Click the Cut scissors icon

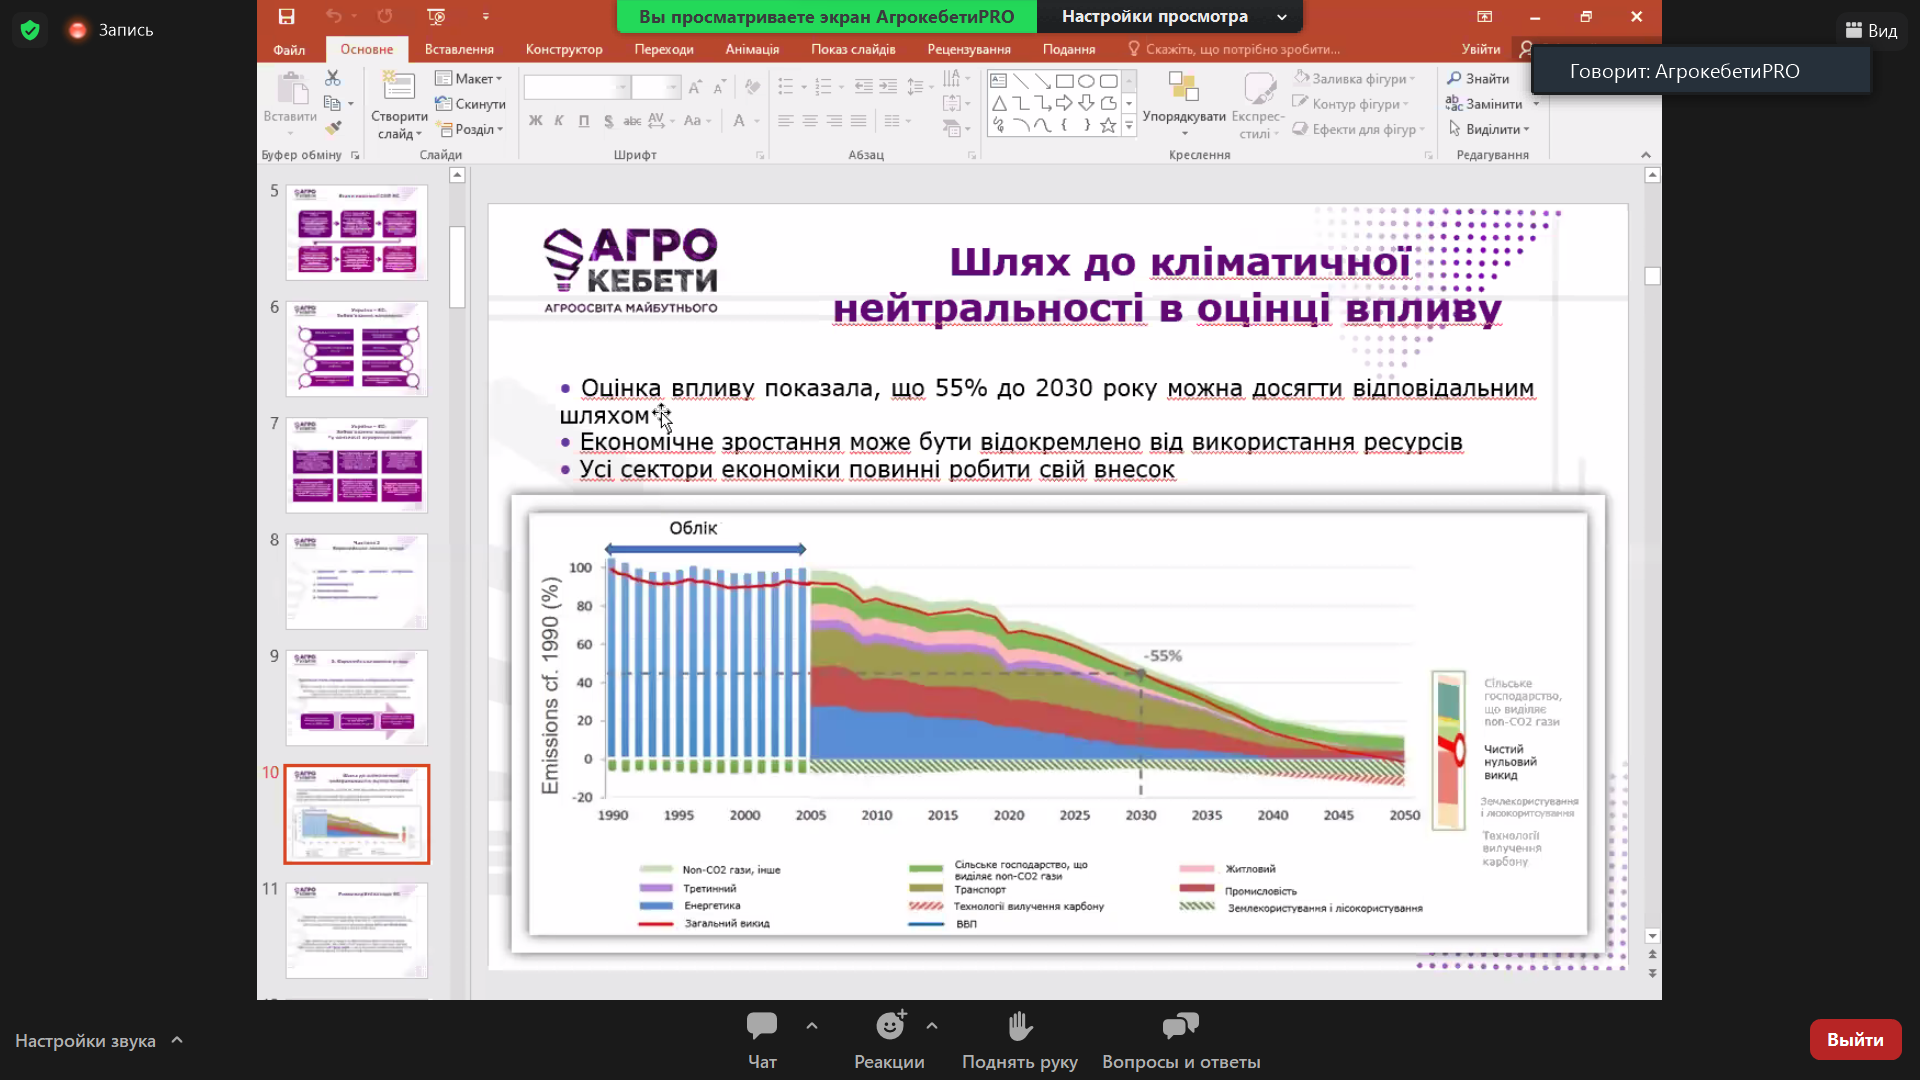point(333,78)
